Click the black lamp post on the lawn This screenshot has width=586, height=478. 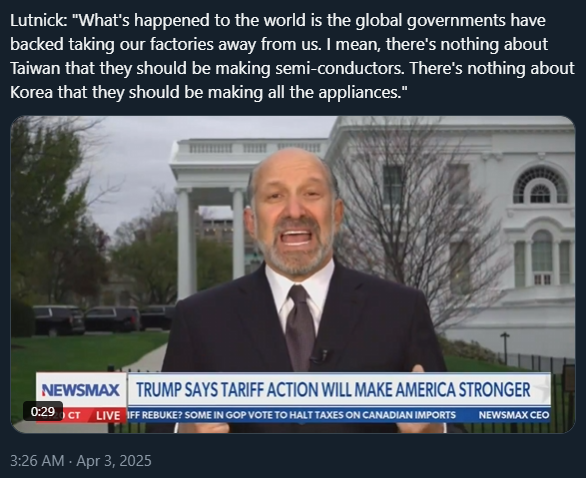coord(505,348)
